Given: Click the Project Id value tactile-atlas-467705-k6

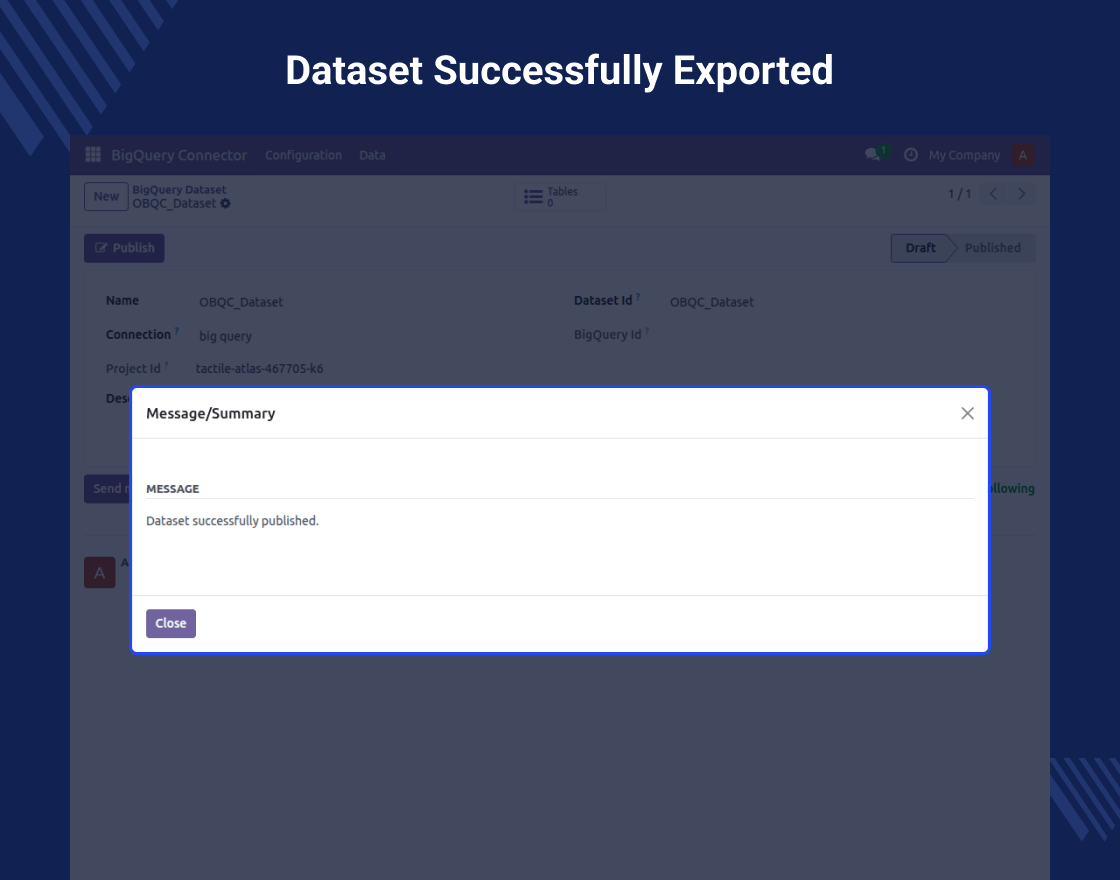Looking at the screenshot, I should pos(259,369).
